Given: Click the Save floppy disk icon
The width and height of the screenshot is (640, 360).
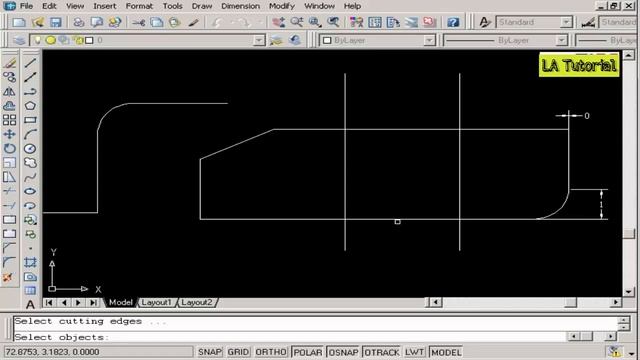Looking at the screenshot, I should (x=56, y=22).
